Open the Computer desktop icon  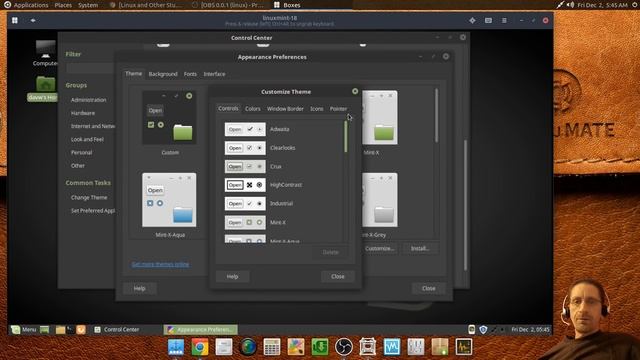coord(45,53)
